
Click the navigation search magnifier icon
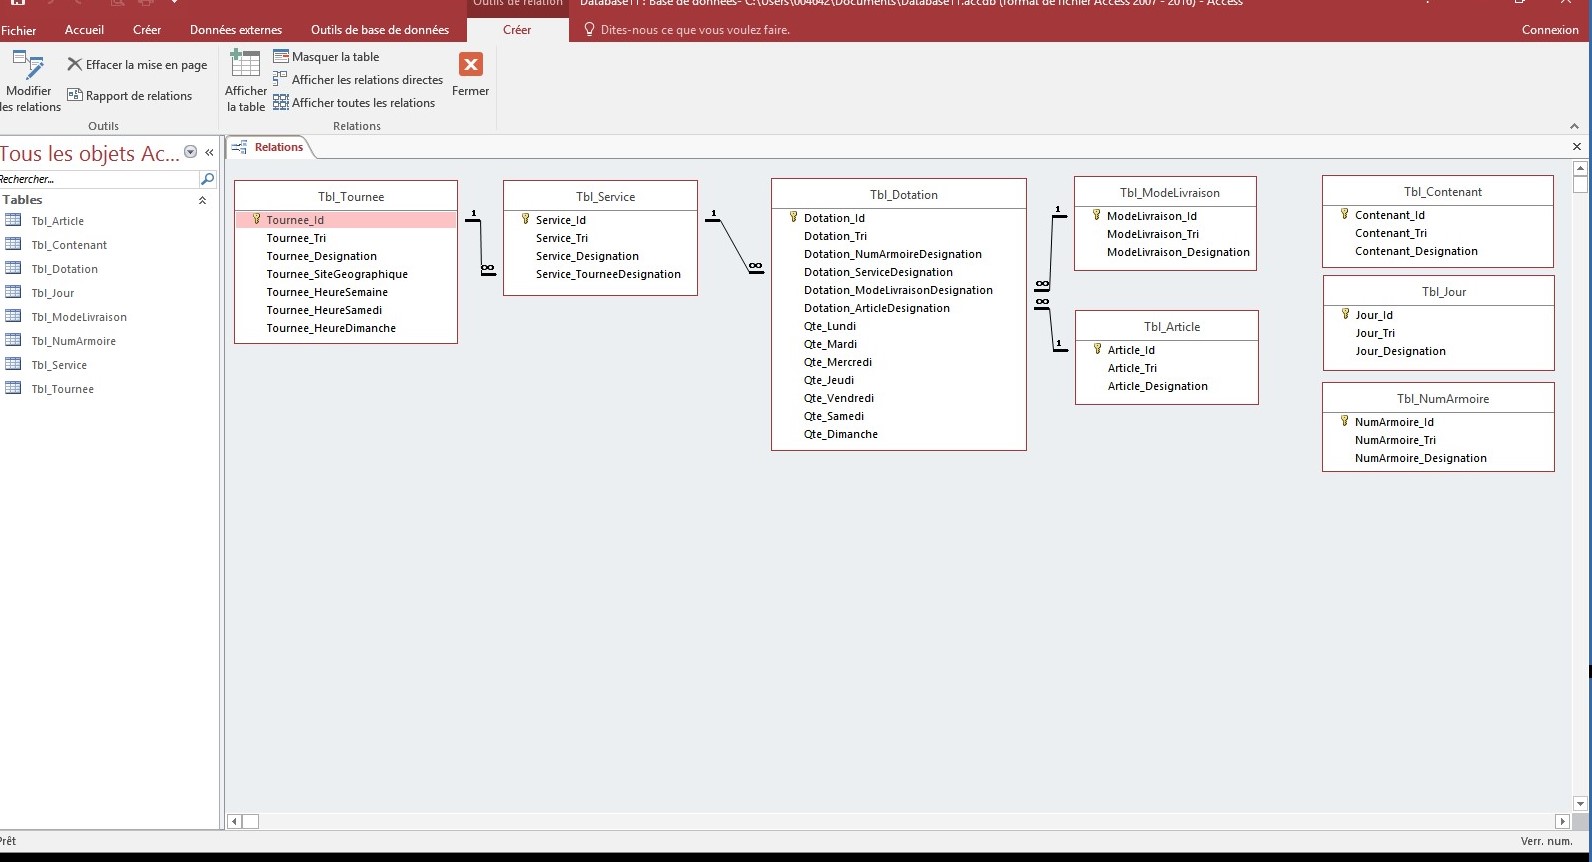pyautogui.click(x=207, y=179)
